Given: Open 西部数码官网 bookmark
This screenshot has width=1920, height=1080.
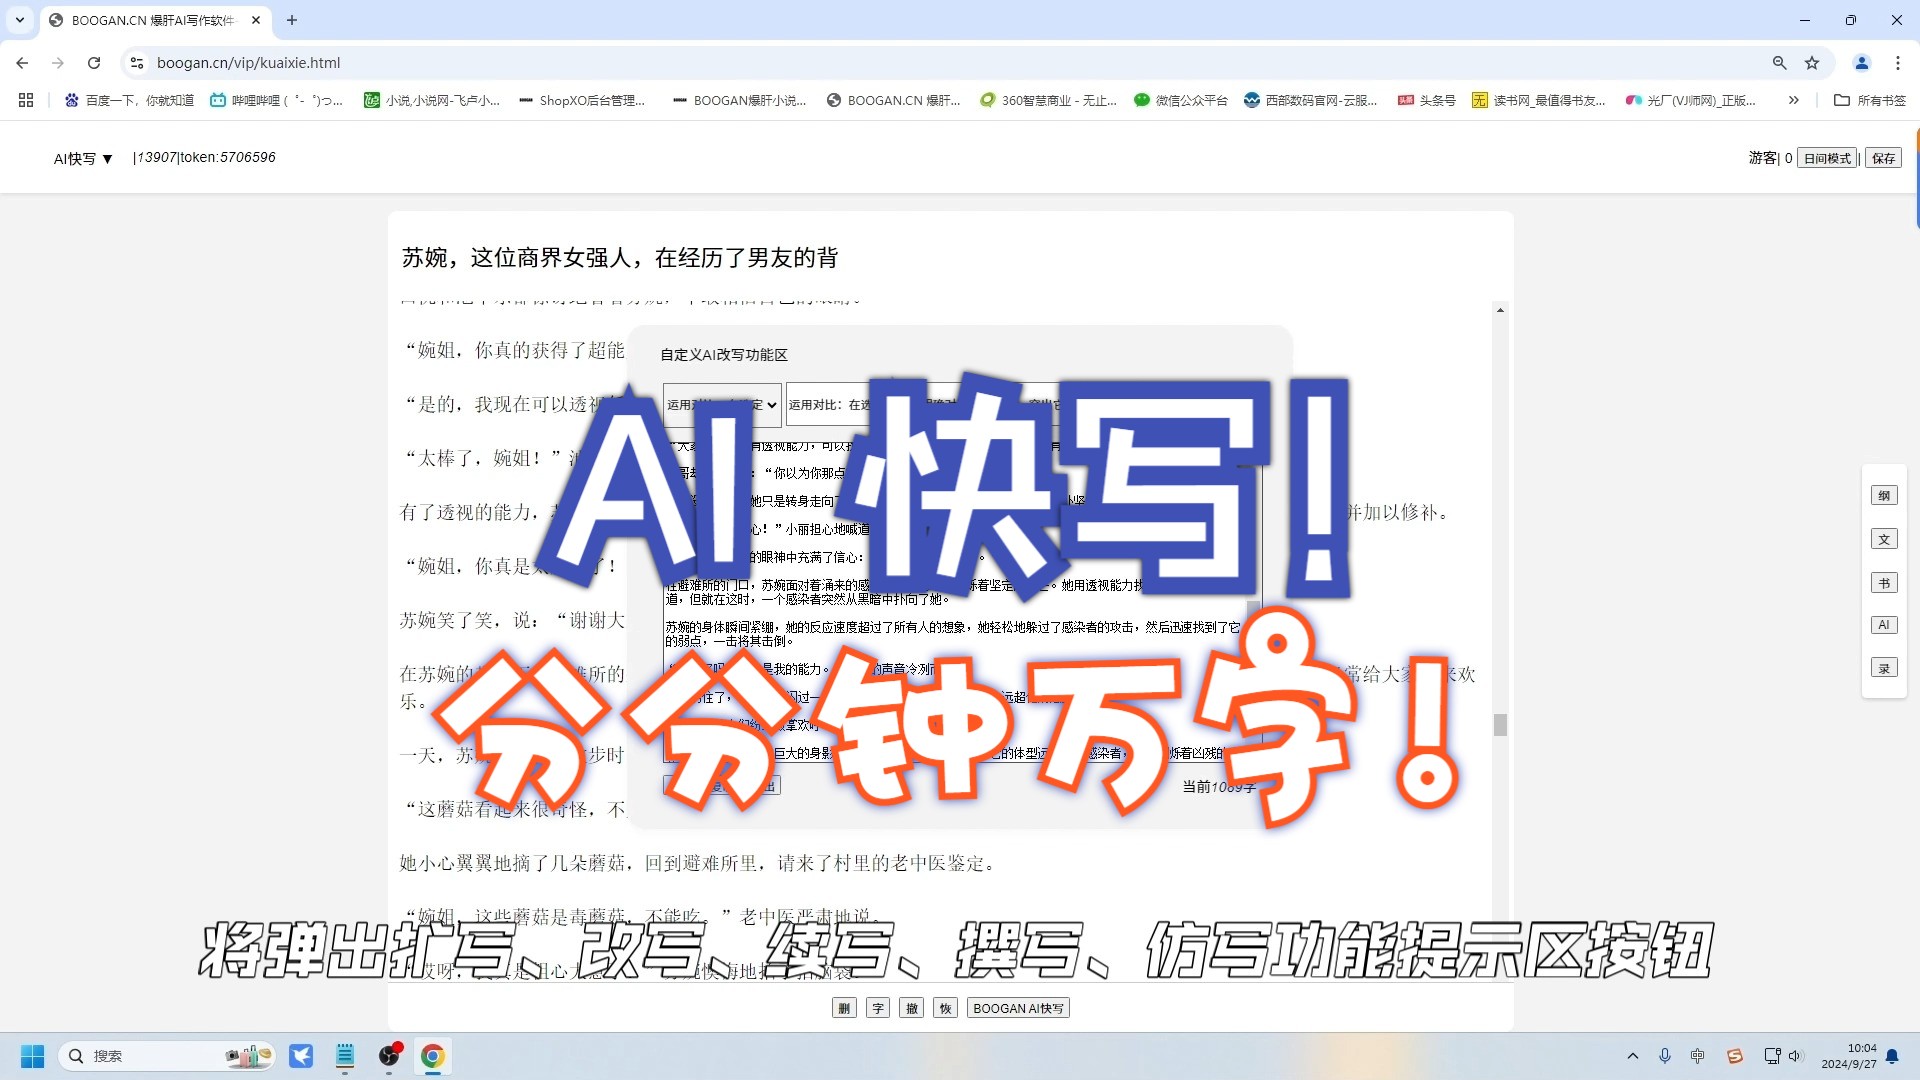Looking at the screenshot, I should (x=1311, y=100).
